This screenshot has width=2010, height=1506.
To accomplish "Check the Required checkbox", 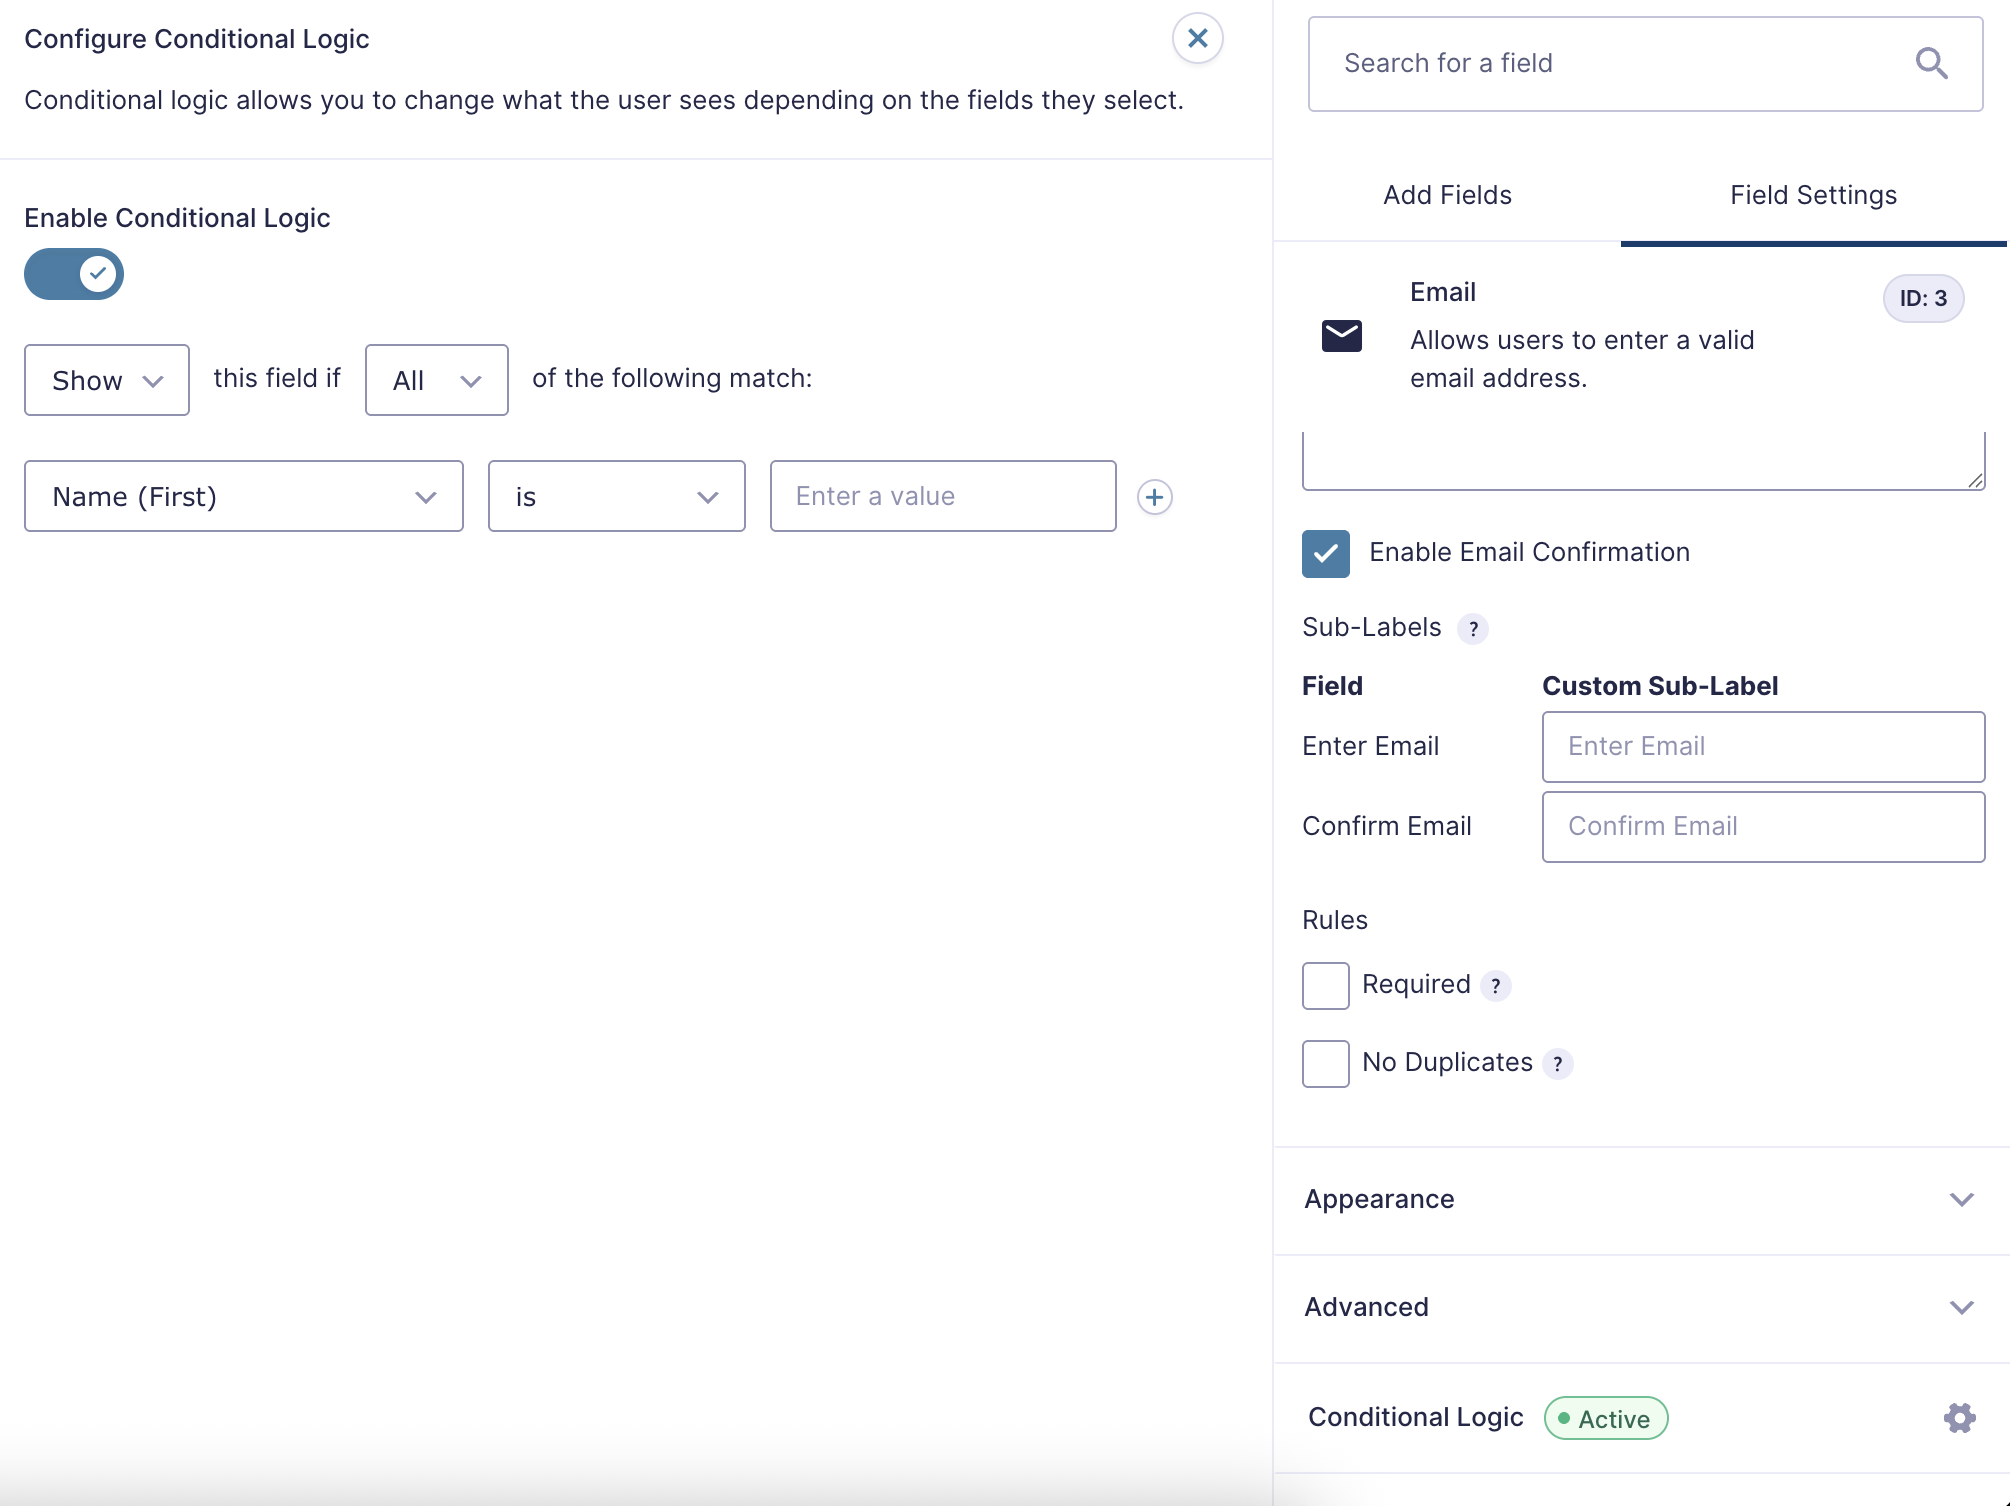I will (x=1325, y=986).
